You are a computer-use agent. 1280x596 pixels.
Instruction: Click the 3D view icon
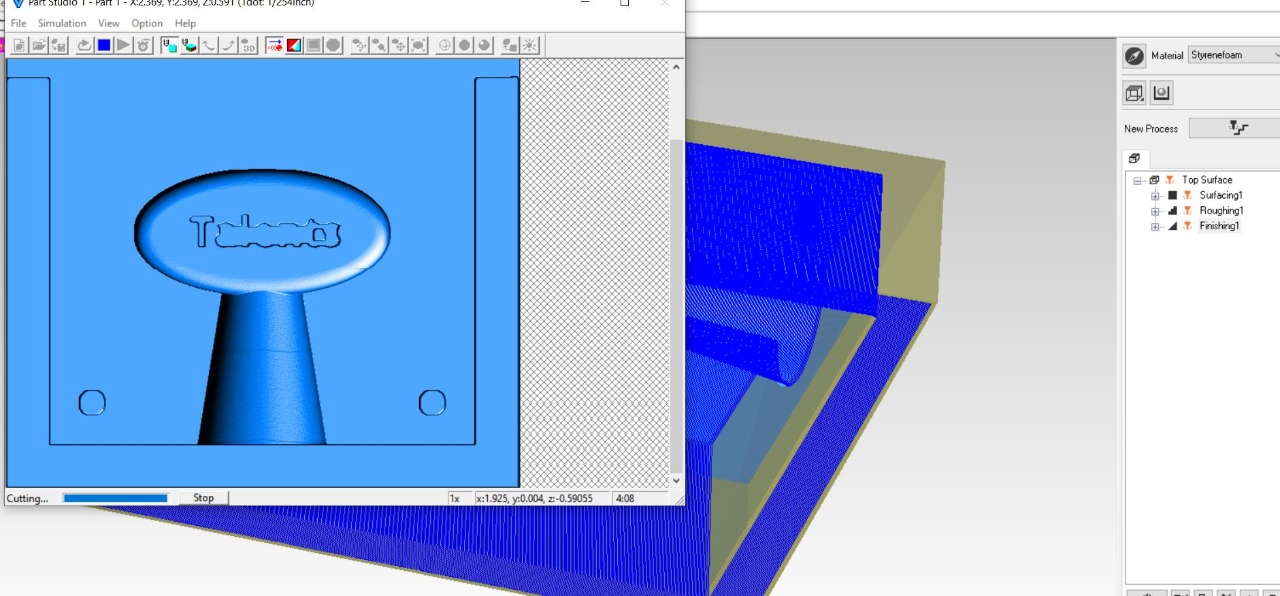coord(248,45)
